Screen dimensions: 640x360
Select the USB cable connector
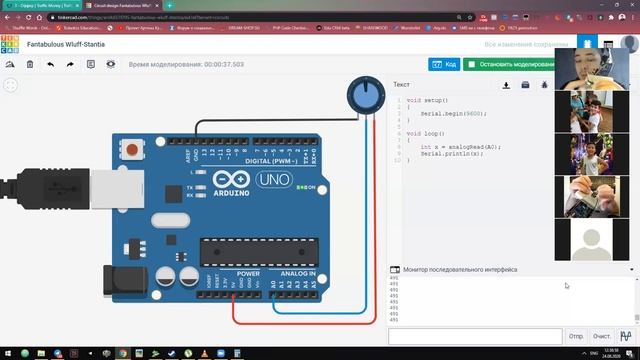coord(72,189)
